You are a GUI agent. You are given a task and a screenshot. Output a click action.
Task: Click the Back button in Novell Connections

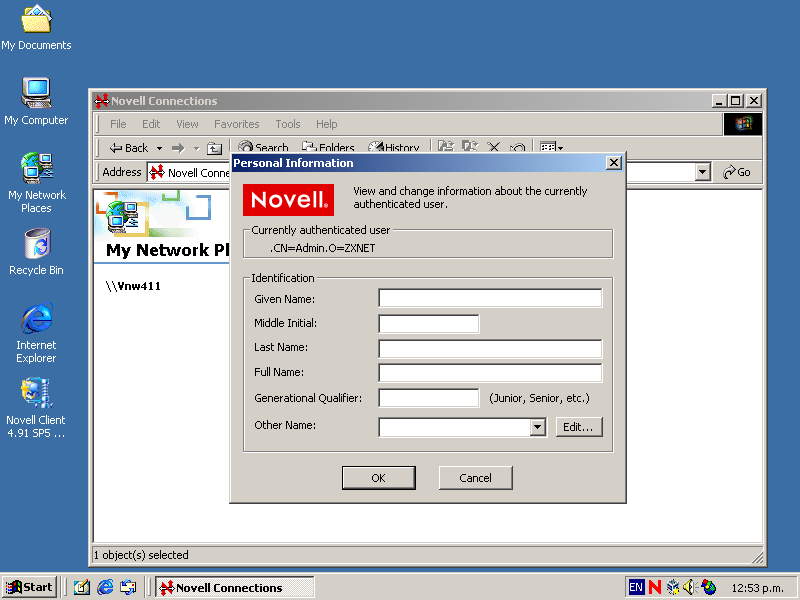[x=129, y=148]
